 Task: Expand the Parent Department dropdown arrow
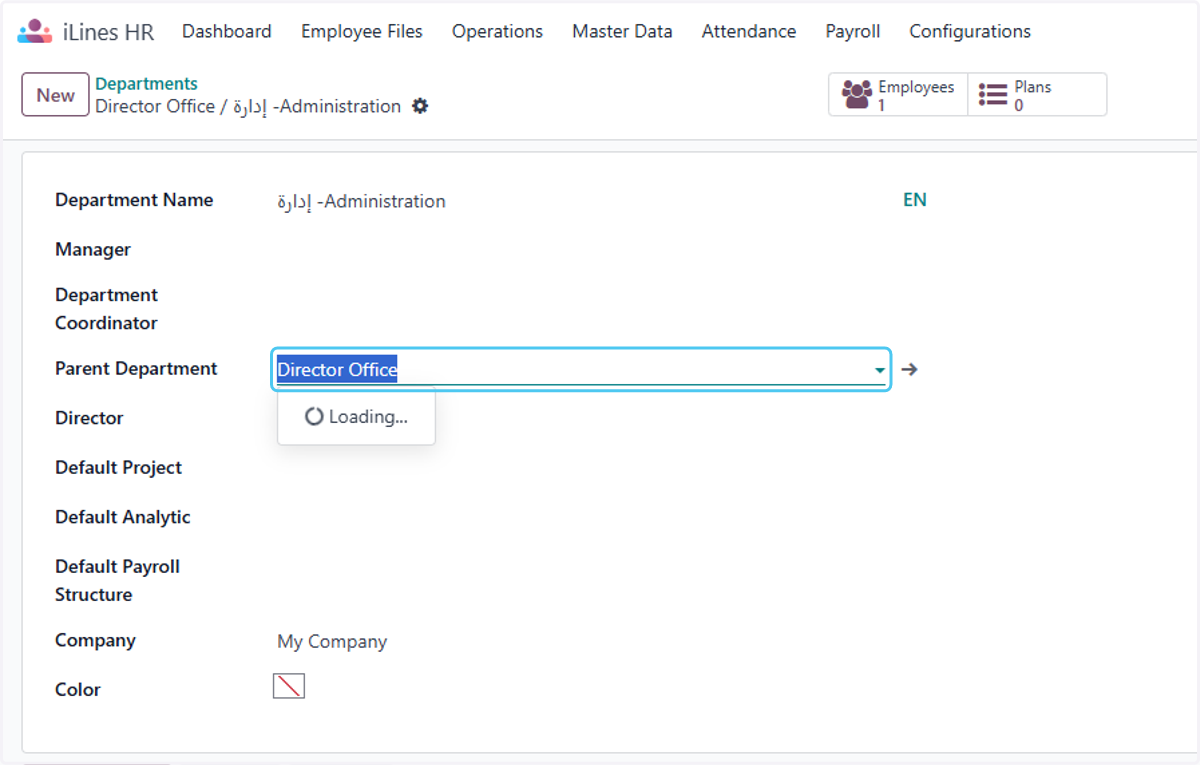(879, 370)
